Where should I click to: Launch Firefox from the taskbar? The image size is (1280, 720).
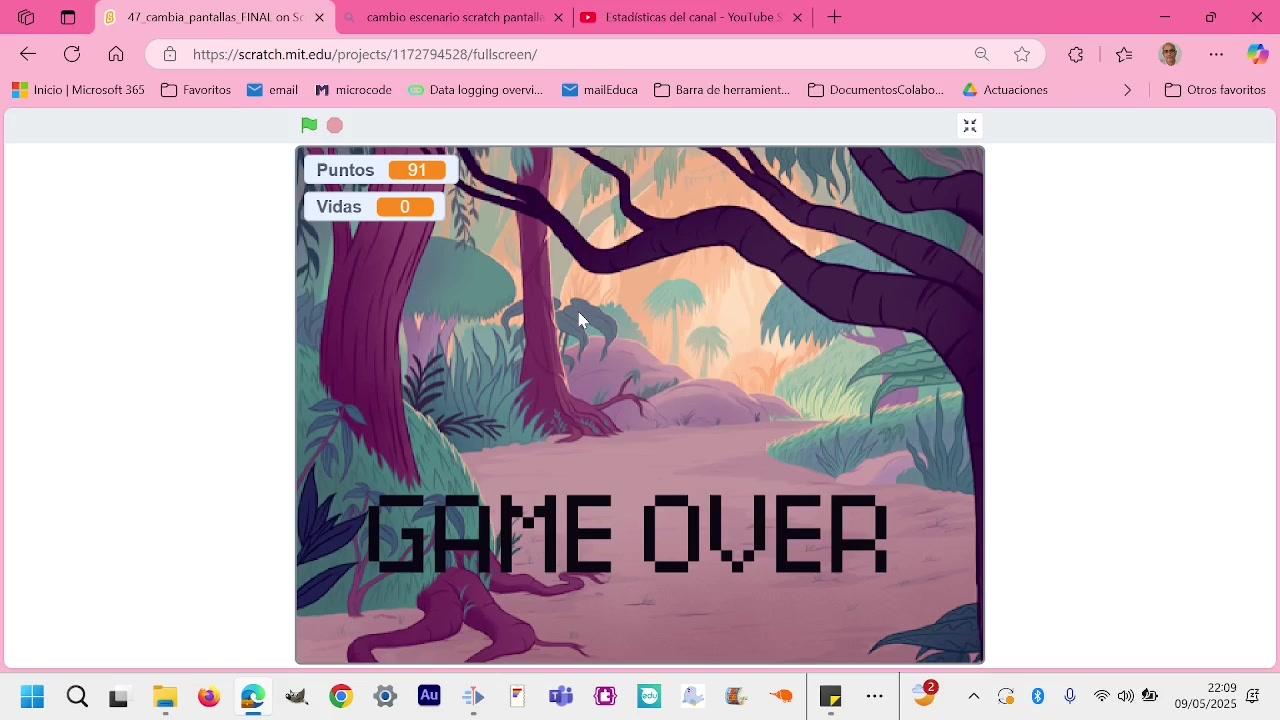[209, 696]
